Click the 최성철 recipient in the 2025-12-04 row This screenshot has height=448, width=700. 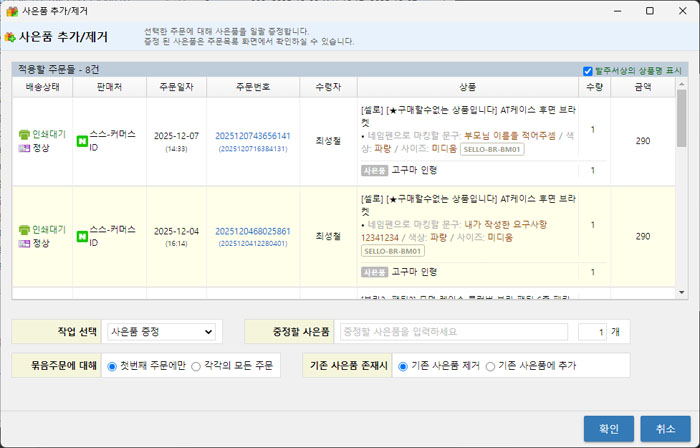click(328, 236)
